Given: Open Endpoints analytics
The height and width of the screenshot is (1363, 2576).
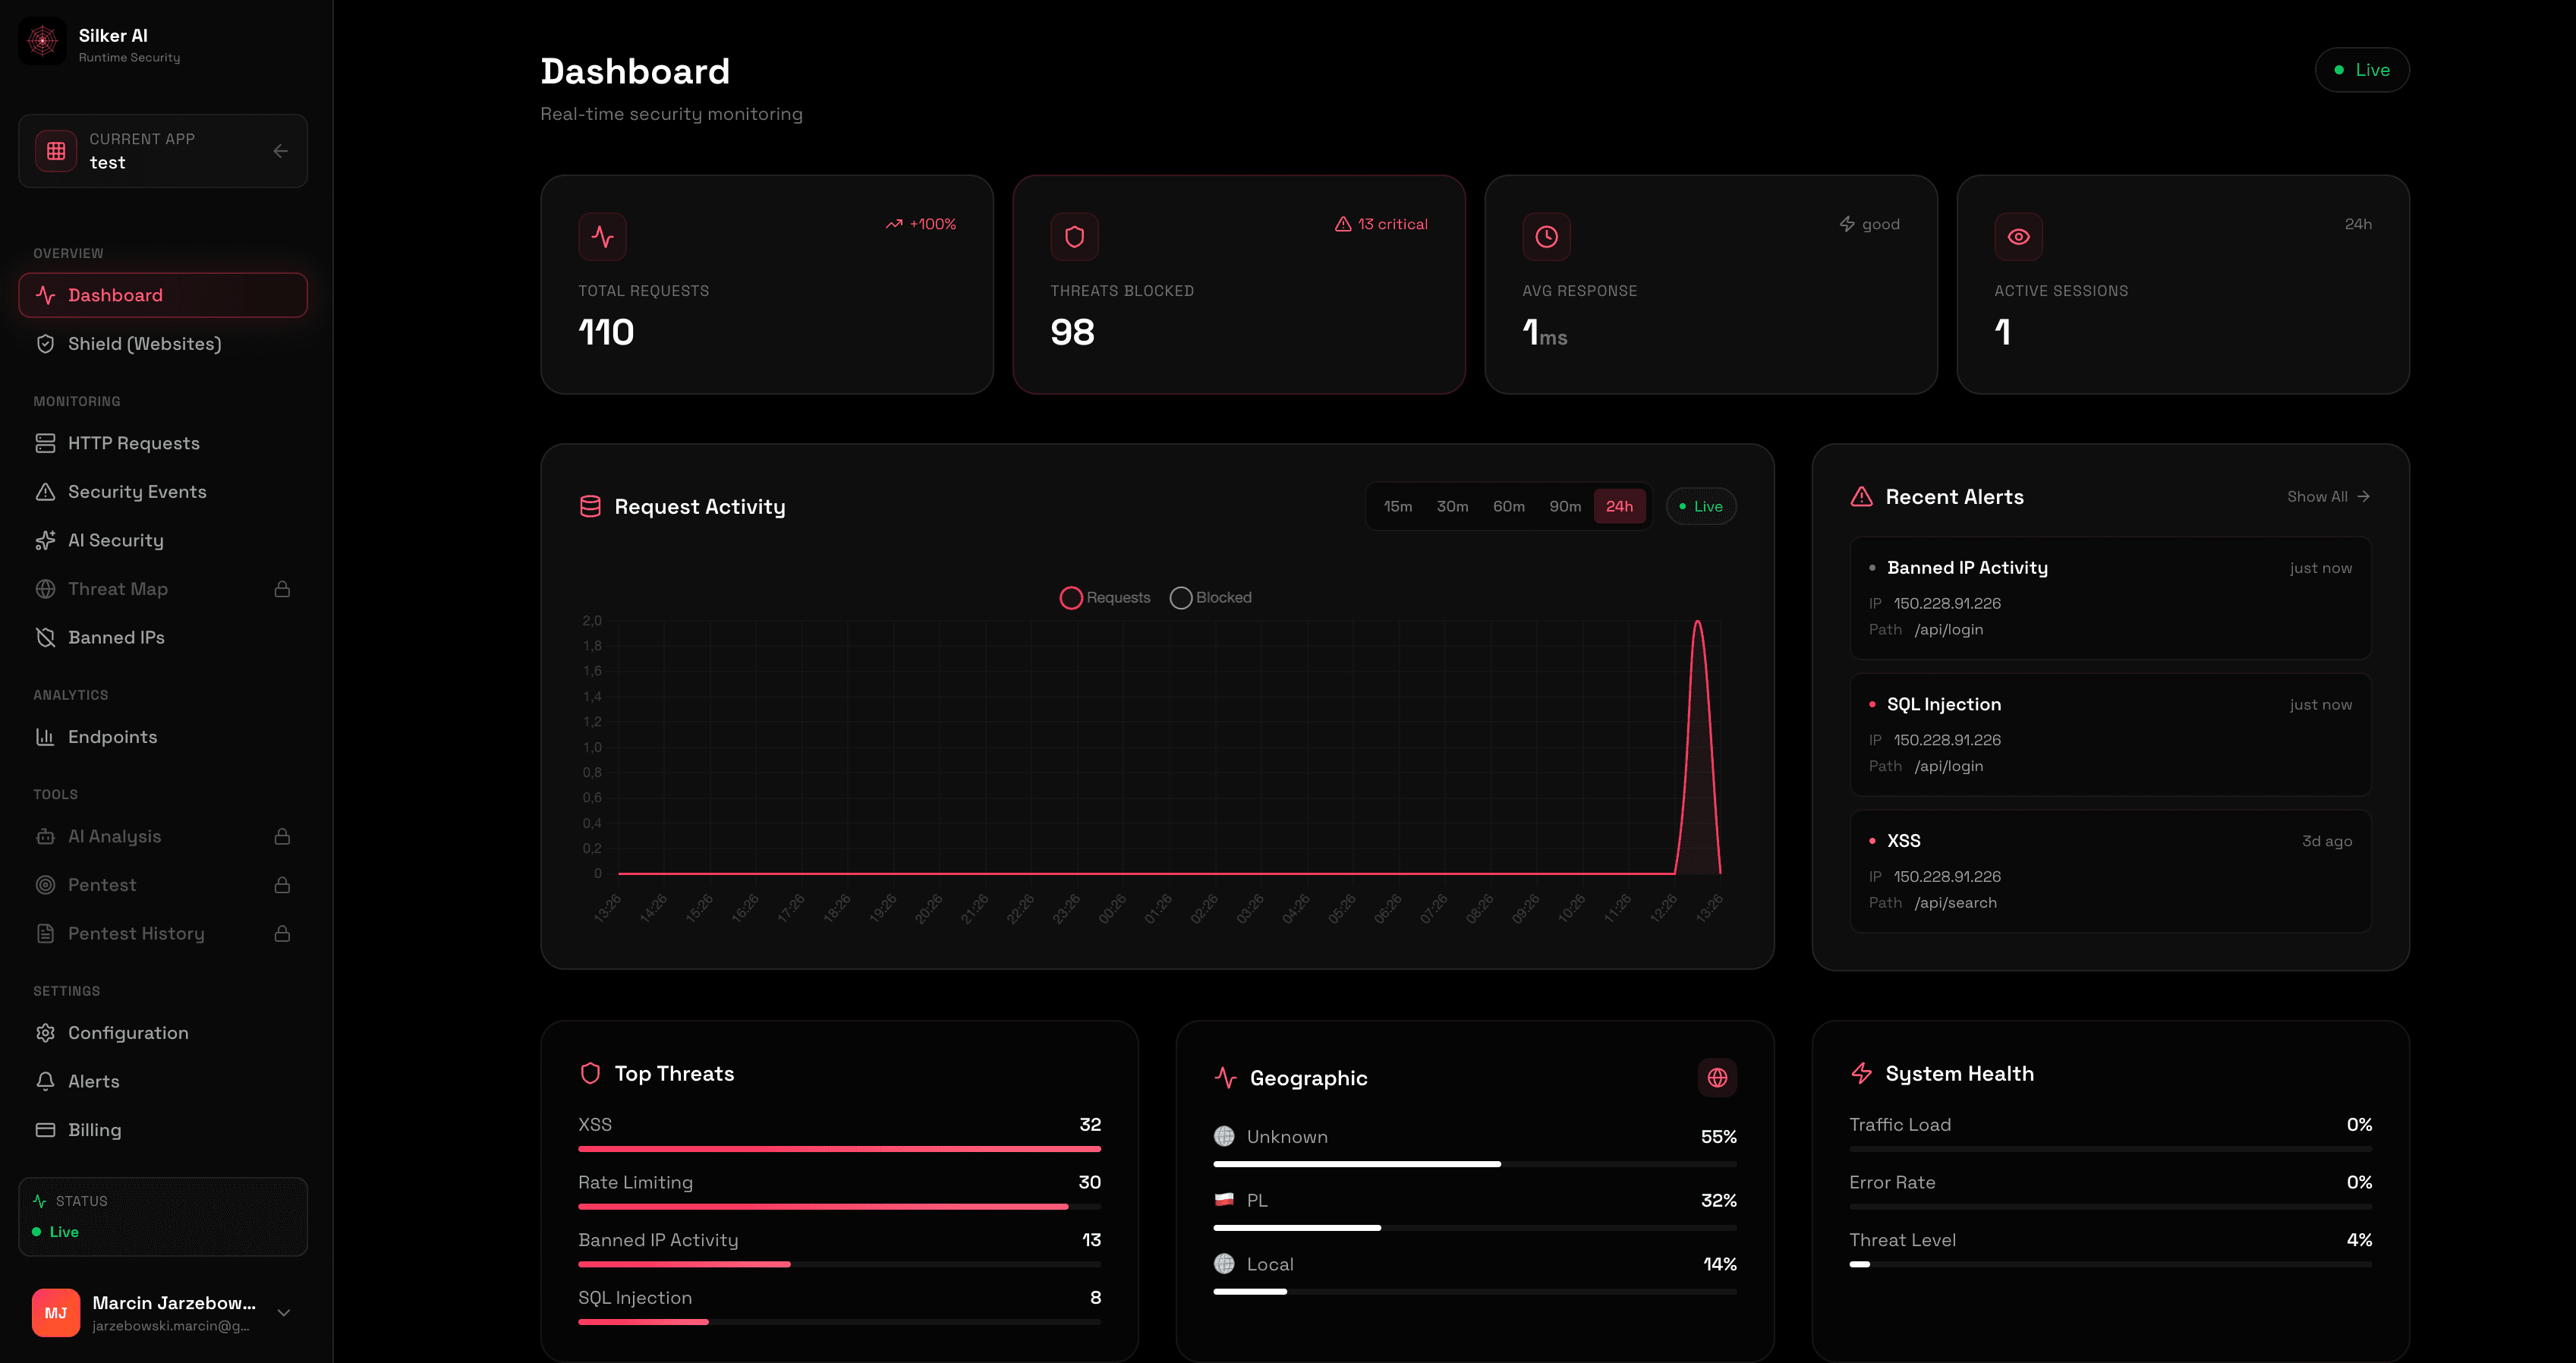Looking at the screenshot, I should (163, 737).
